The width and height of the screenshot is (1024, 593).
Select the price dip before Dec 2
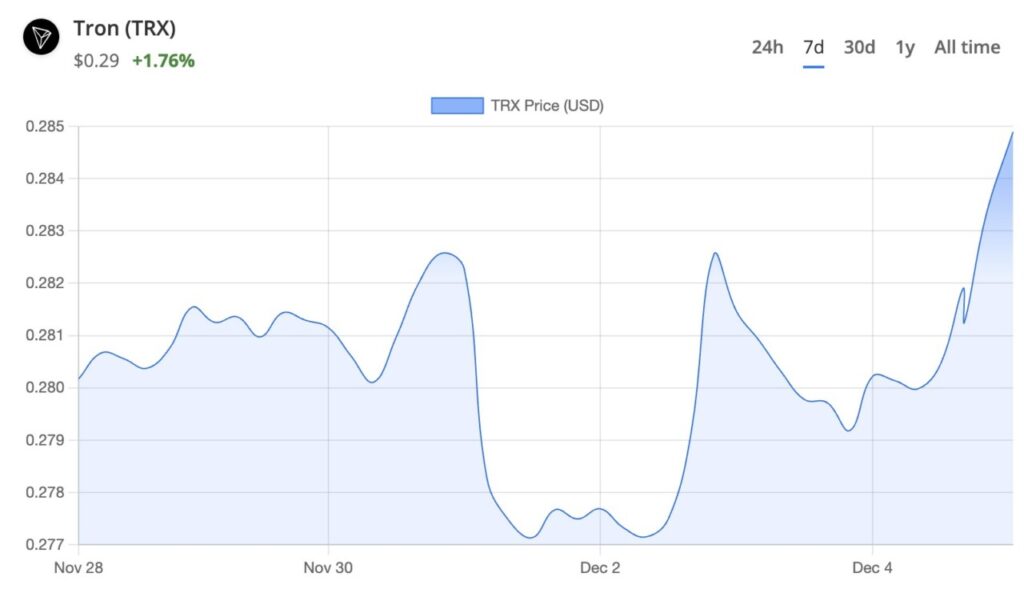click(530, 537)
